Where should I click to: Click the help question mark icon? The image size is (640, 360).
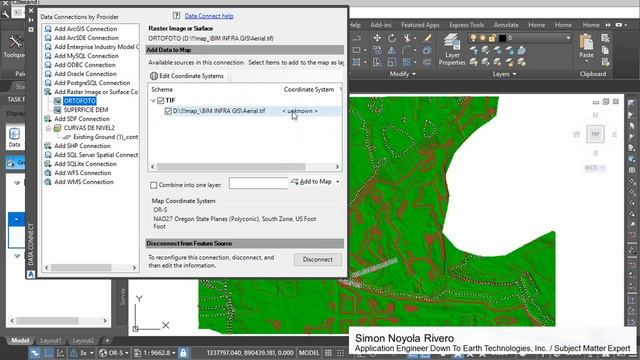(176, 16)
